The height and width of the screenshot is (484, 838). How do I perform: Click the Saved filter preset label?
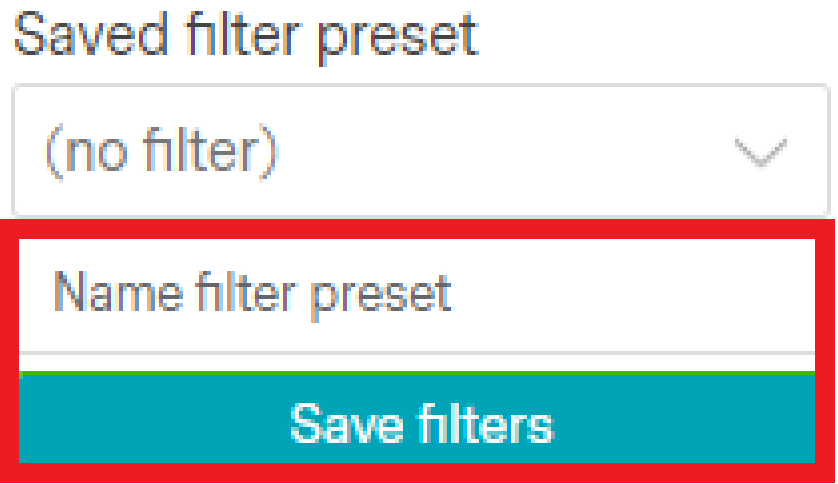pyautogui.click(x=244, y=36)
